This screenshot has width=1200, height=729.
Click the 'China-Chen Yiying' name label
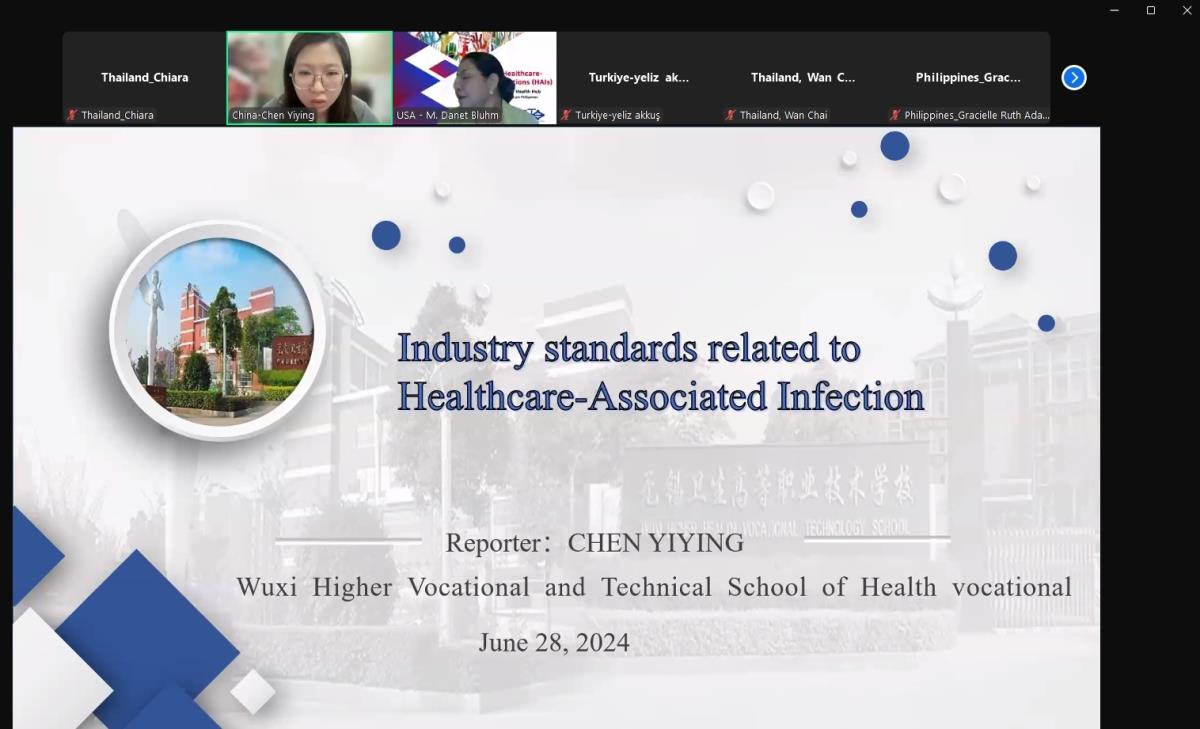tap(273, 115)
